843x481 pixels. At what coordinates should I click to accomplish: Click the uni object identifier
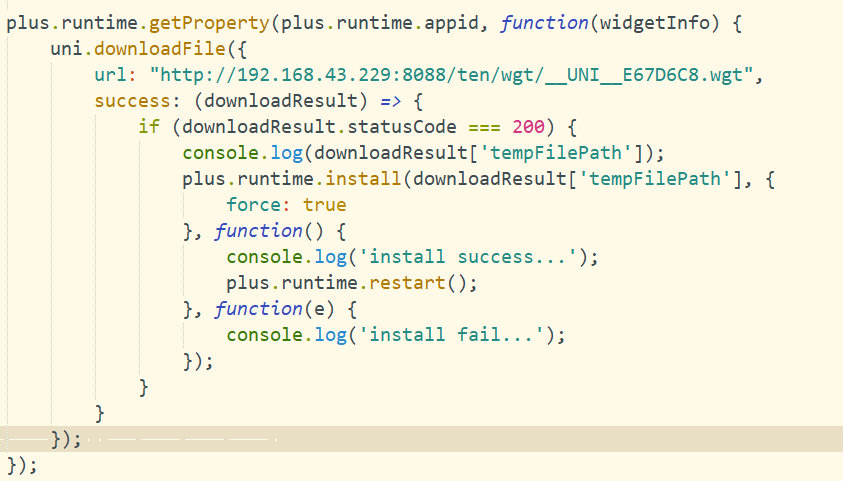tap(66, 49)
